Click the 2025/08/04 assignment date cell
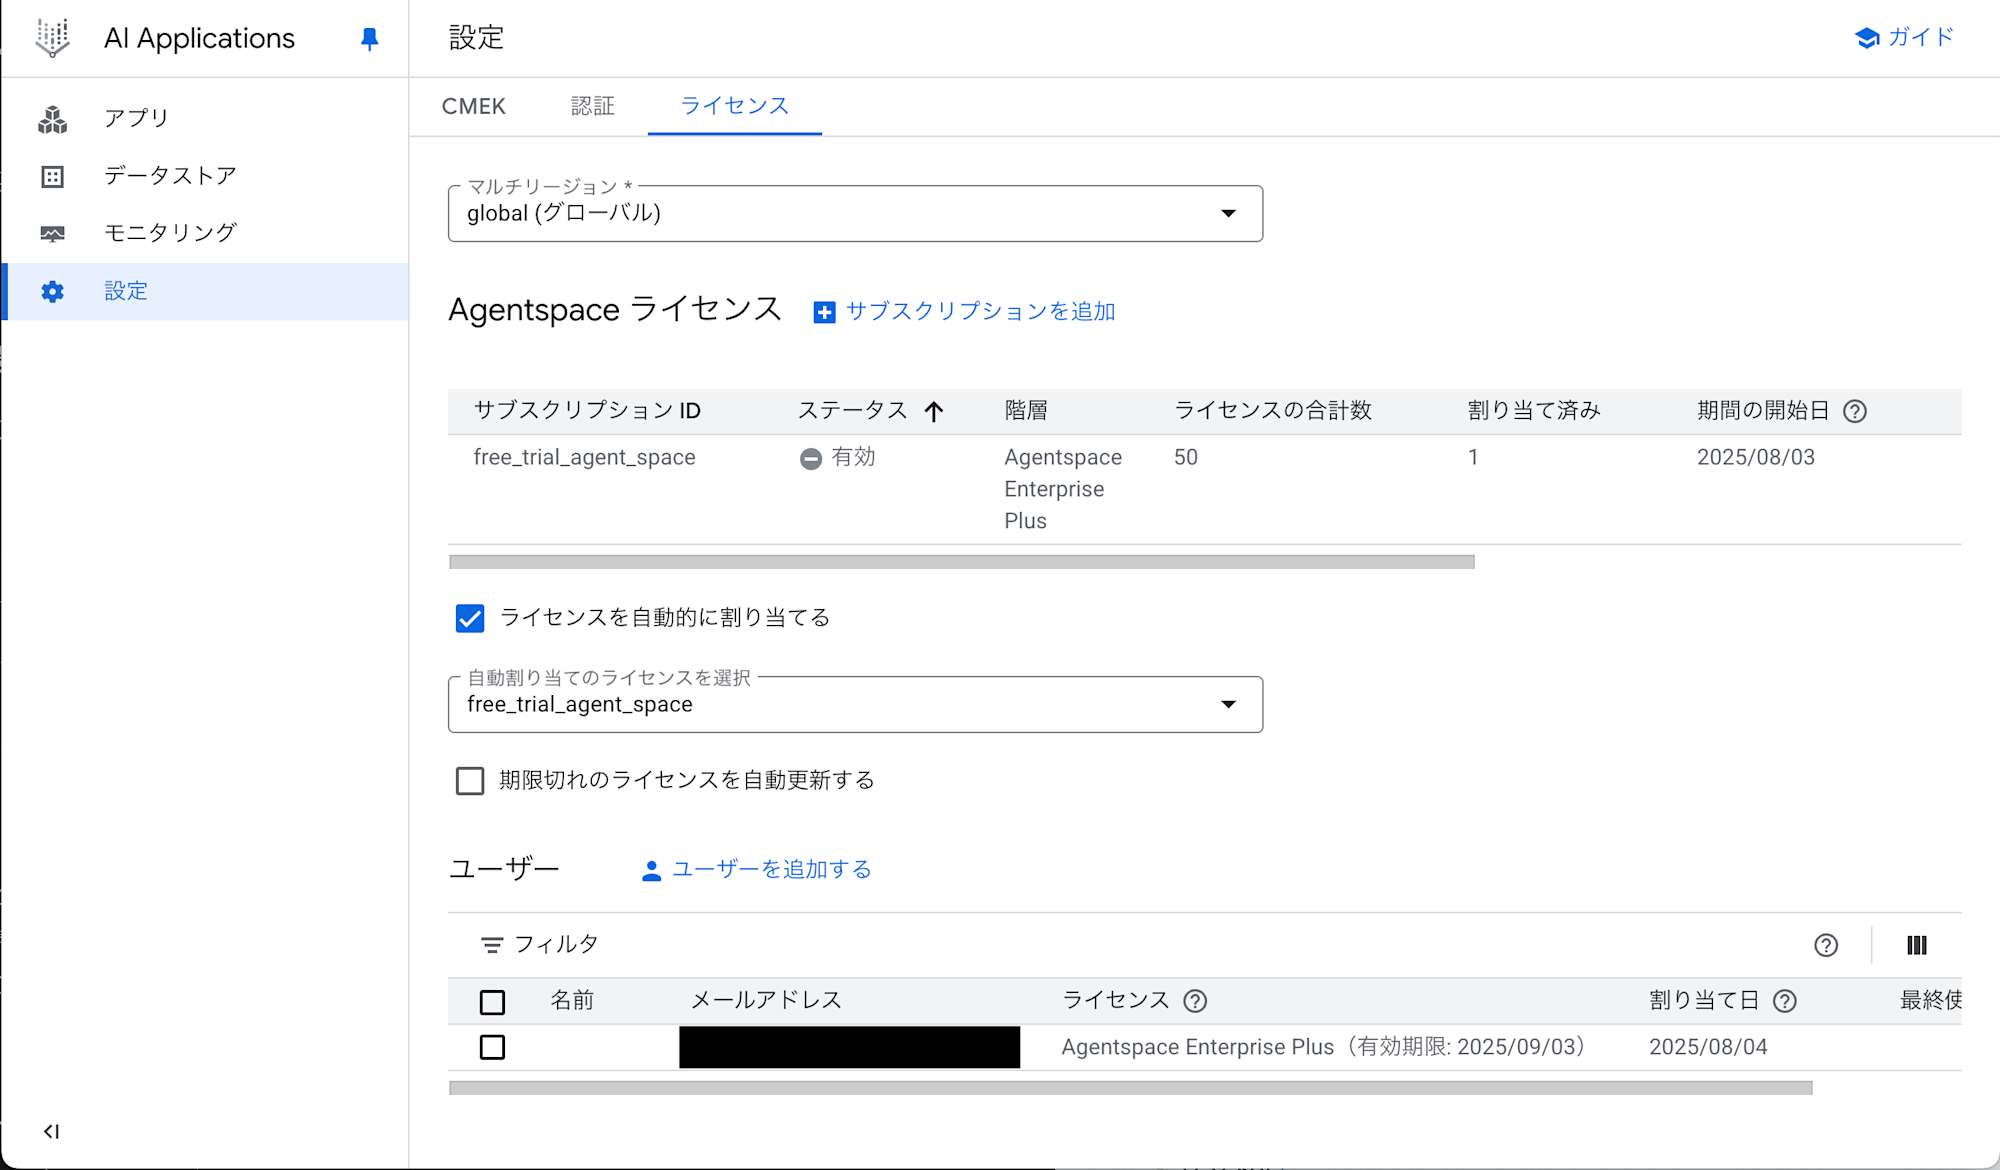Screen dimensions: 2000x1170 pyautogui.click(x=1708, y=1047)
